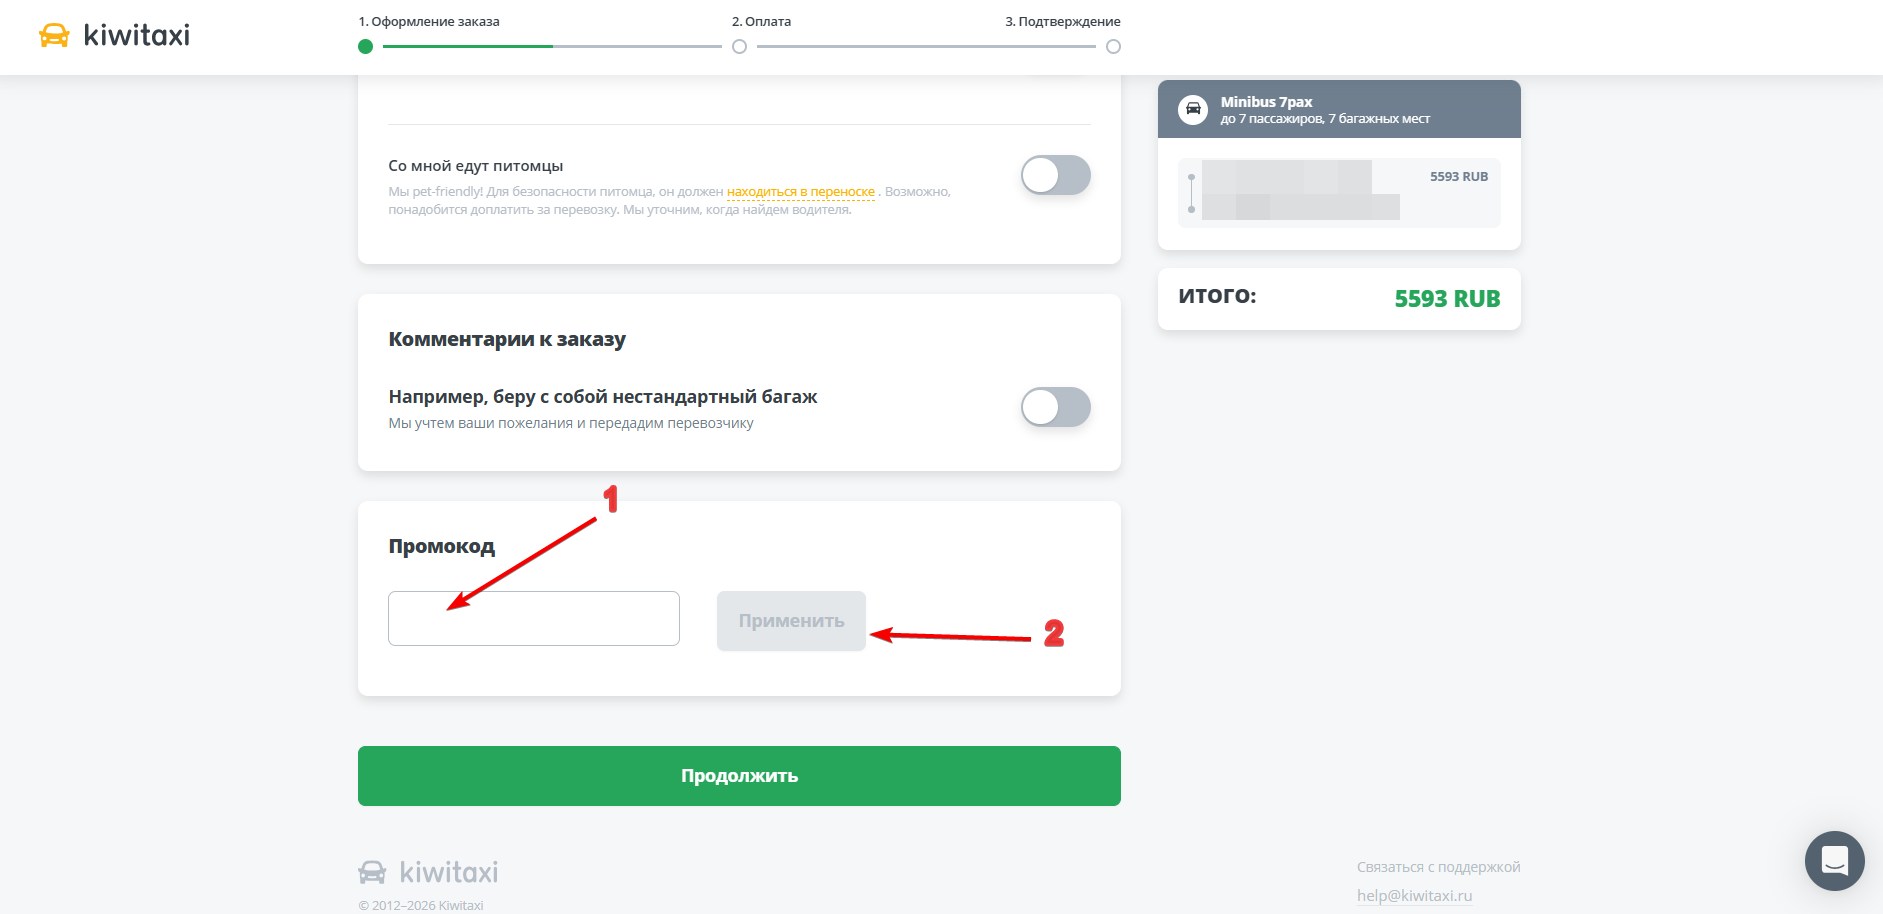Go to step 2. Оплата
Screen dimensions: 1883x914
(x=761, y=21)
